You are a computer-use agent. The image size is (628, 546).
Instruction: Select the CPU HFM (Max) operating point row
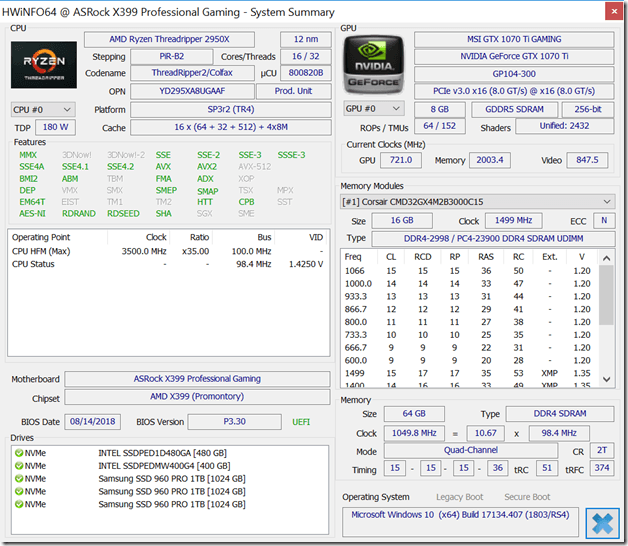click(x=168, y=252)
